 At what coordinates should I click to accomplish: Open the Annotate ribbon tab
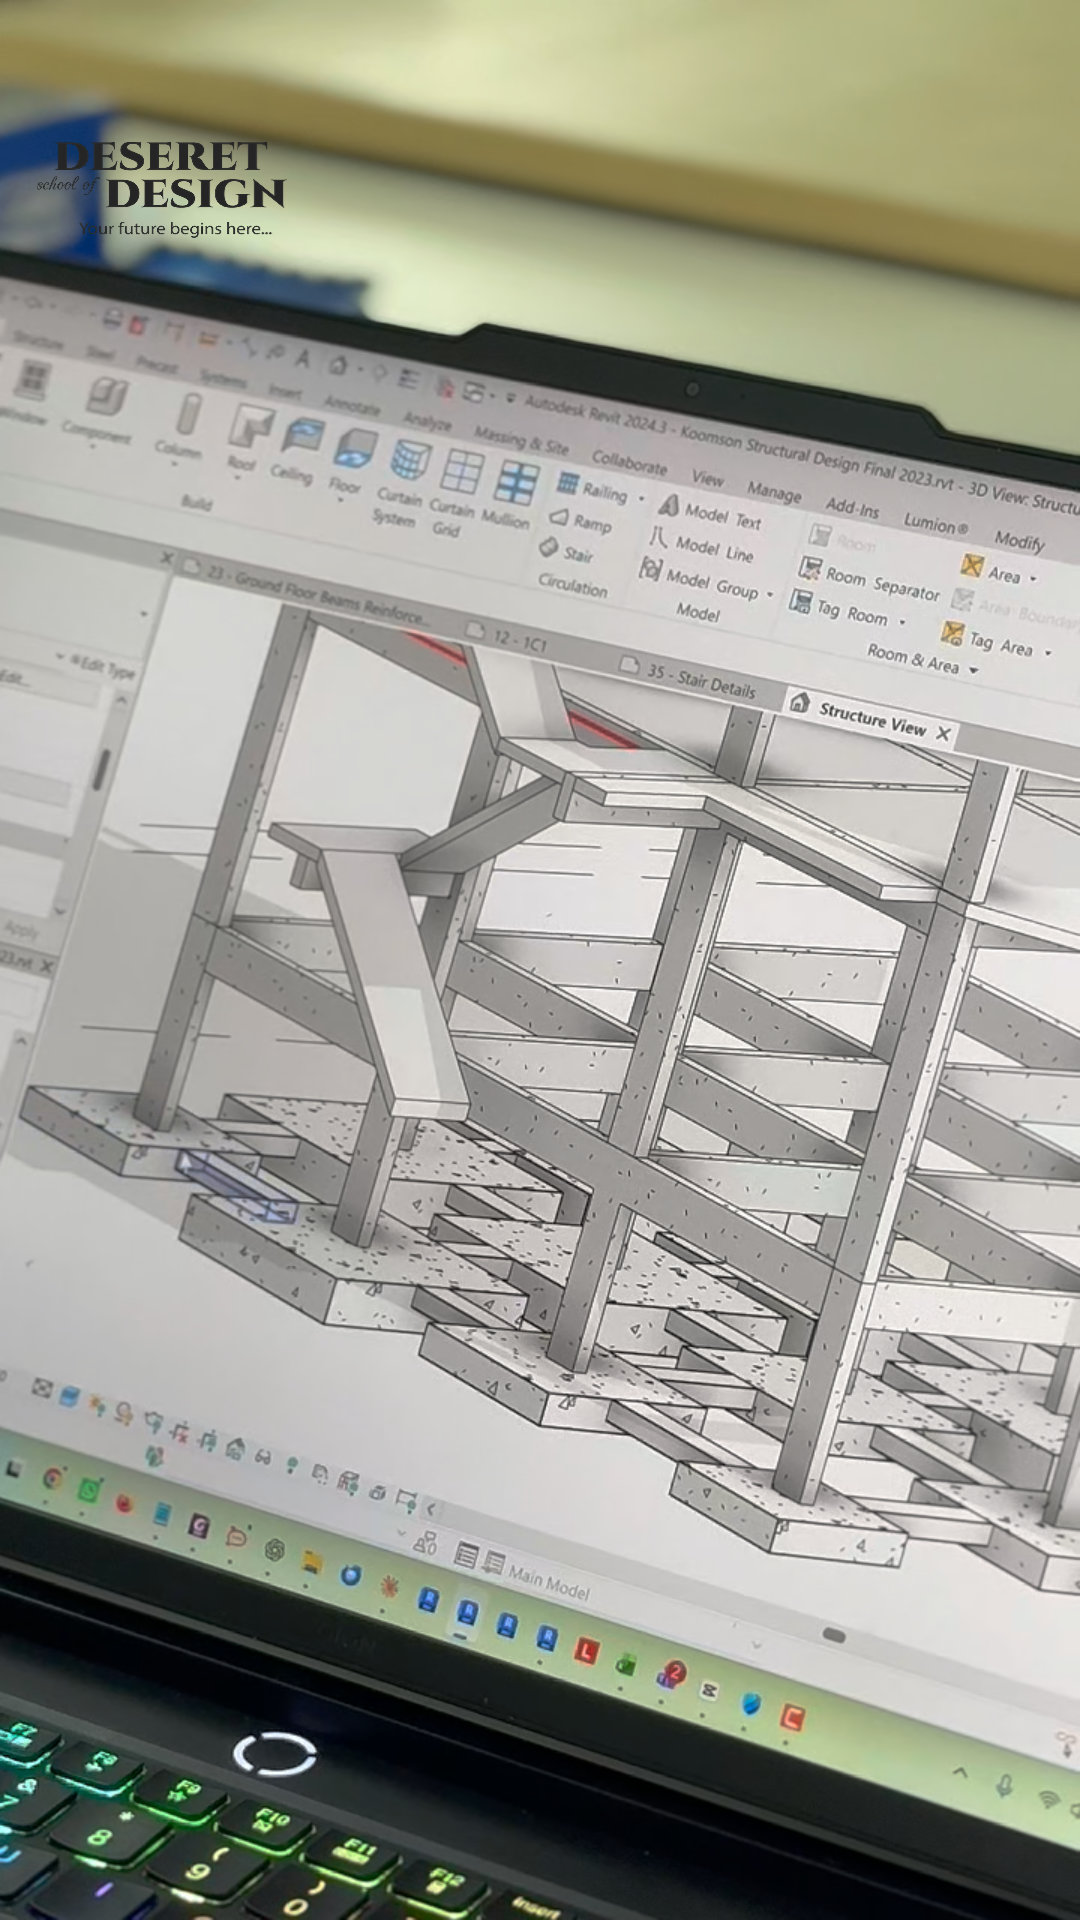click(351, 405)
